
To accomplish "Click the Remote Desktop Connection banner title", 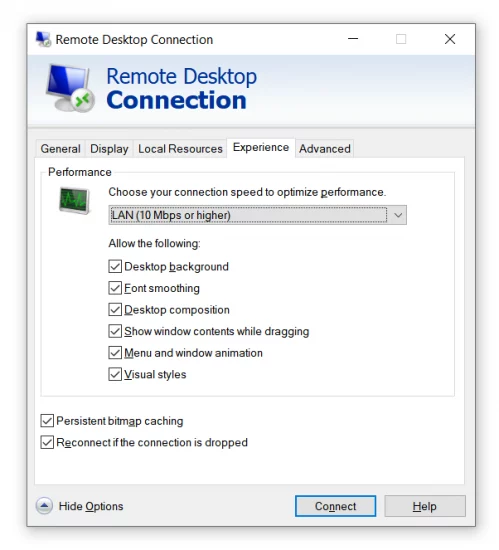I will tap(181, 88).
